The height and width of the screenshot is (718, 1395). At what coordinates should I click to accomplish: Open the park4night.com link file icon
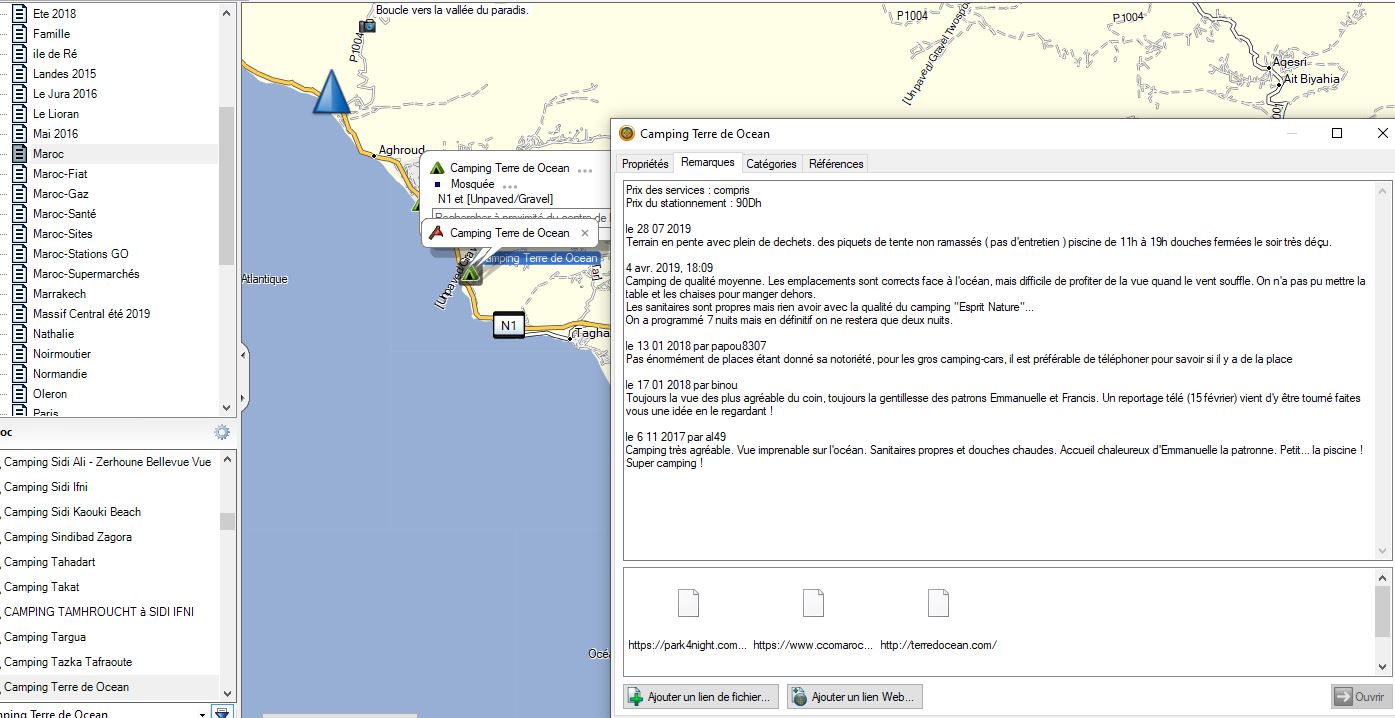[688, 604]
